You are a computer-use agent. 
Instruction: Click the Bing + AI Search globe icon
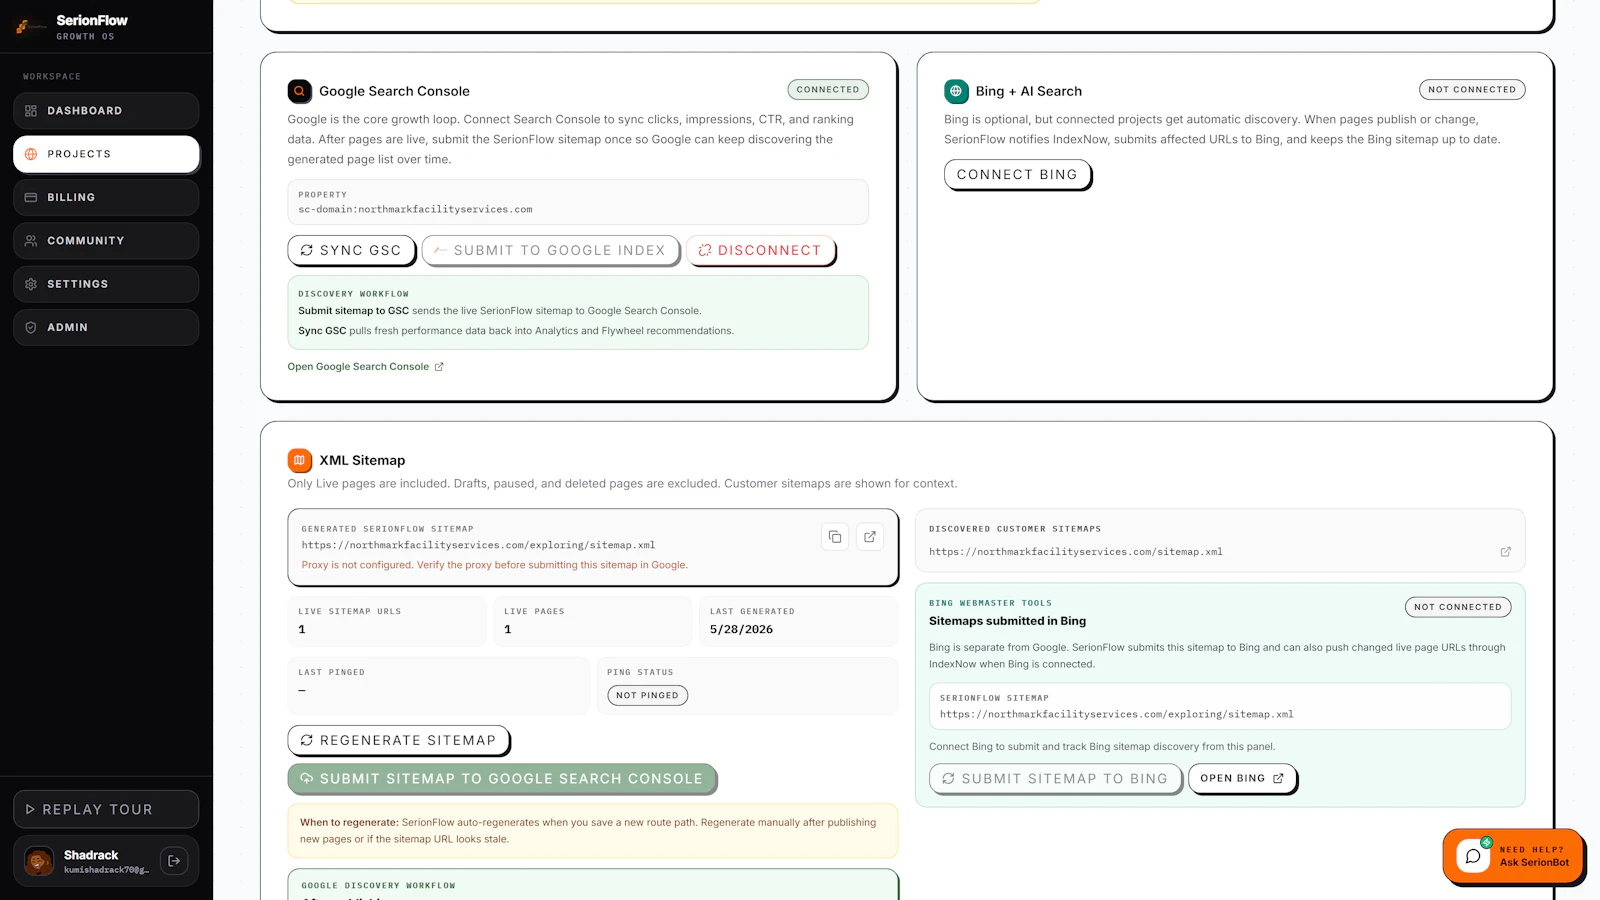pyautogui.click(x=956, y=91)
